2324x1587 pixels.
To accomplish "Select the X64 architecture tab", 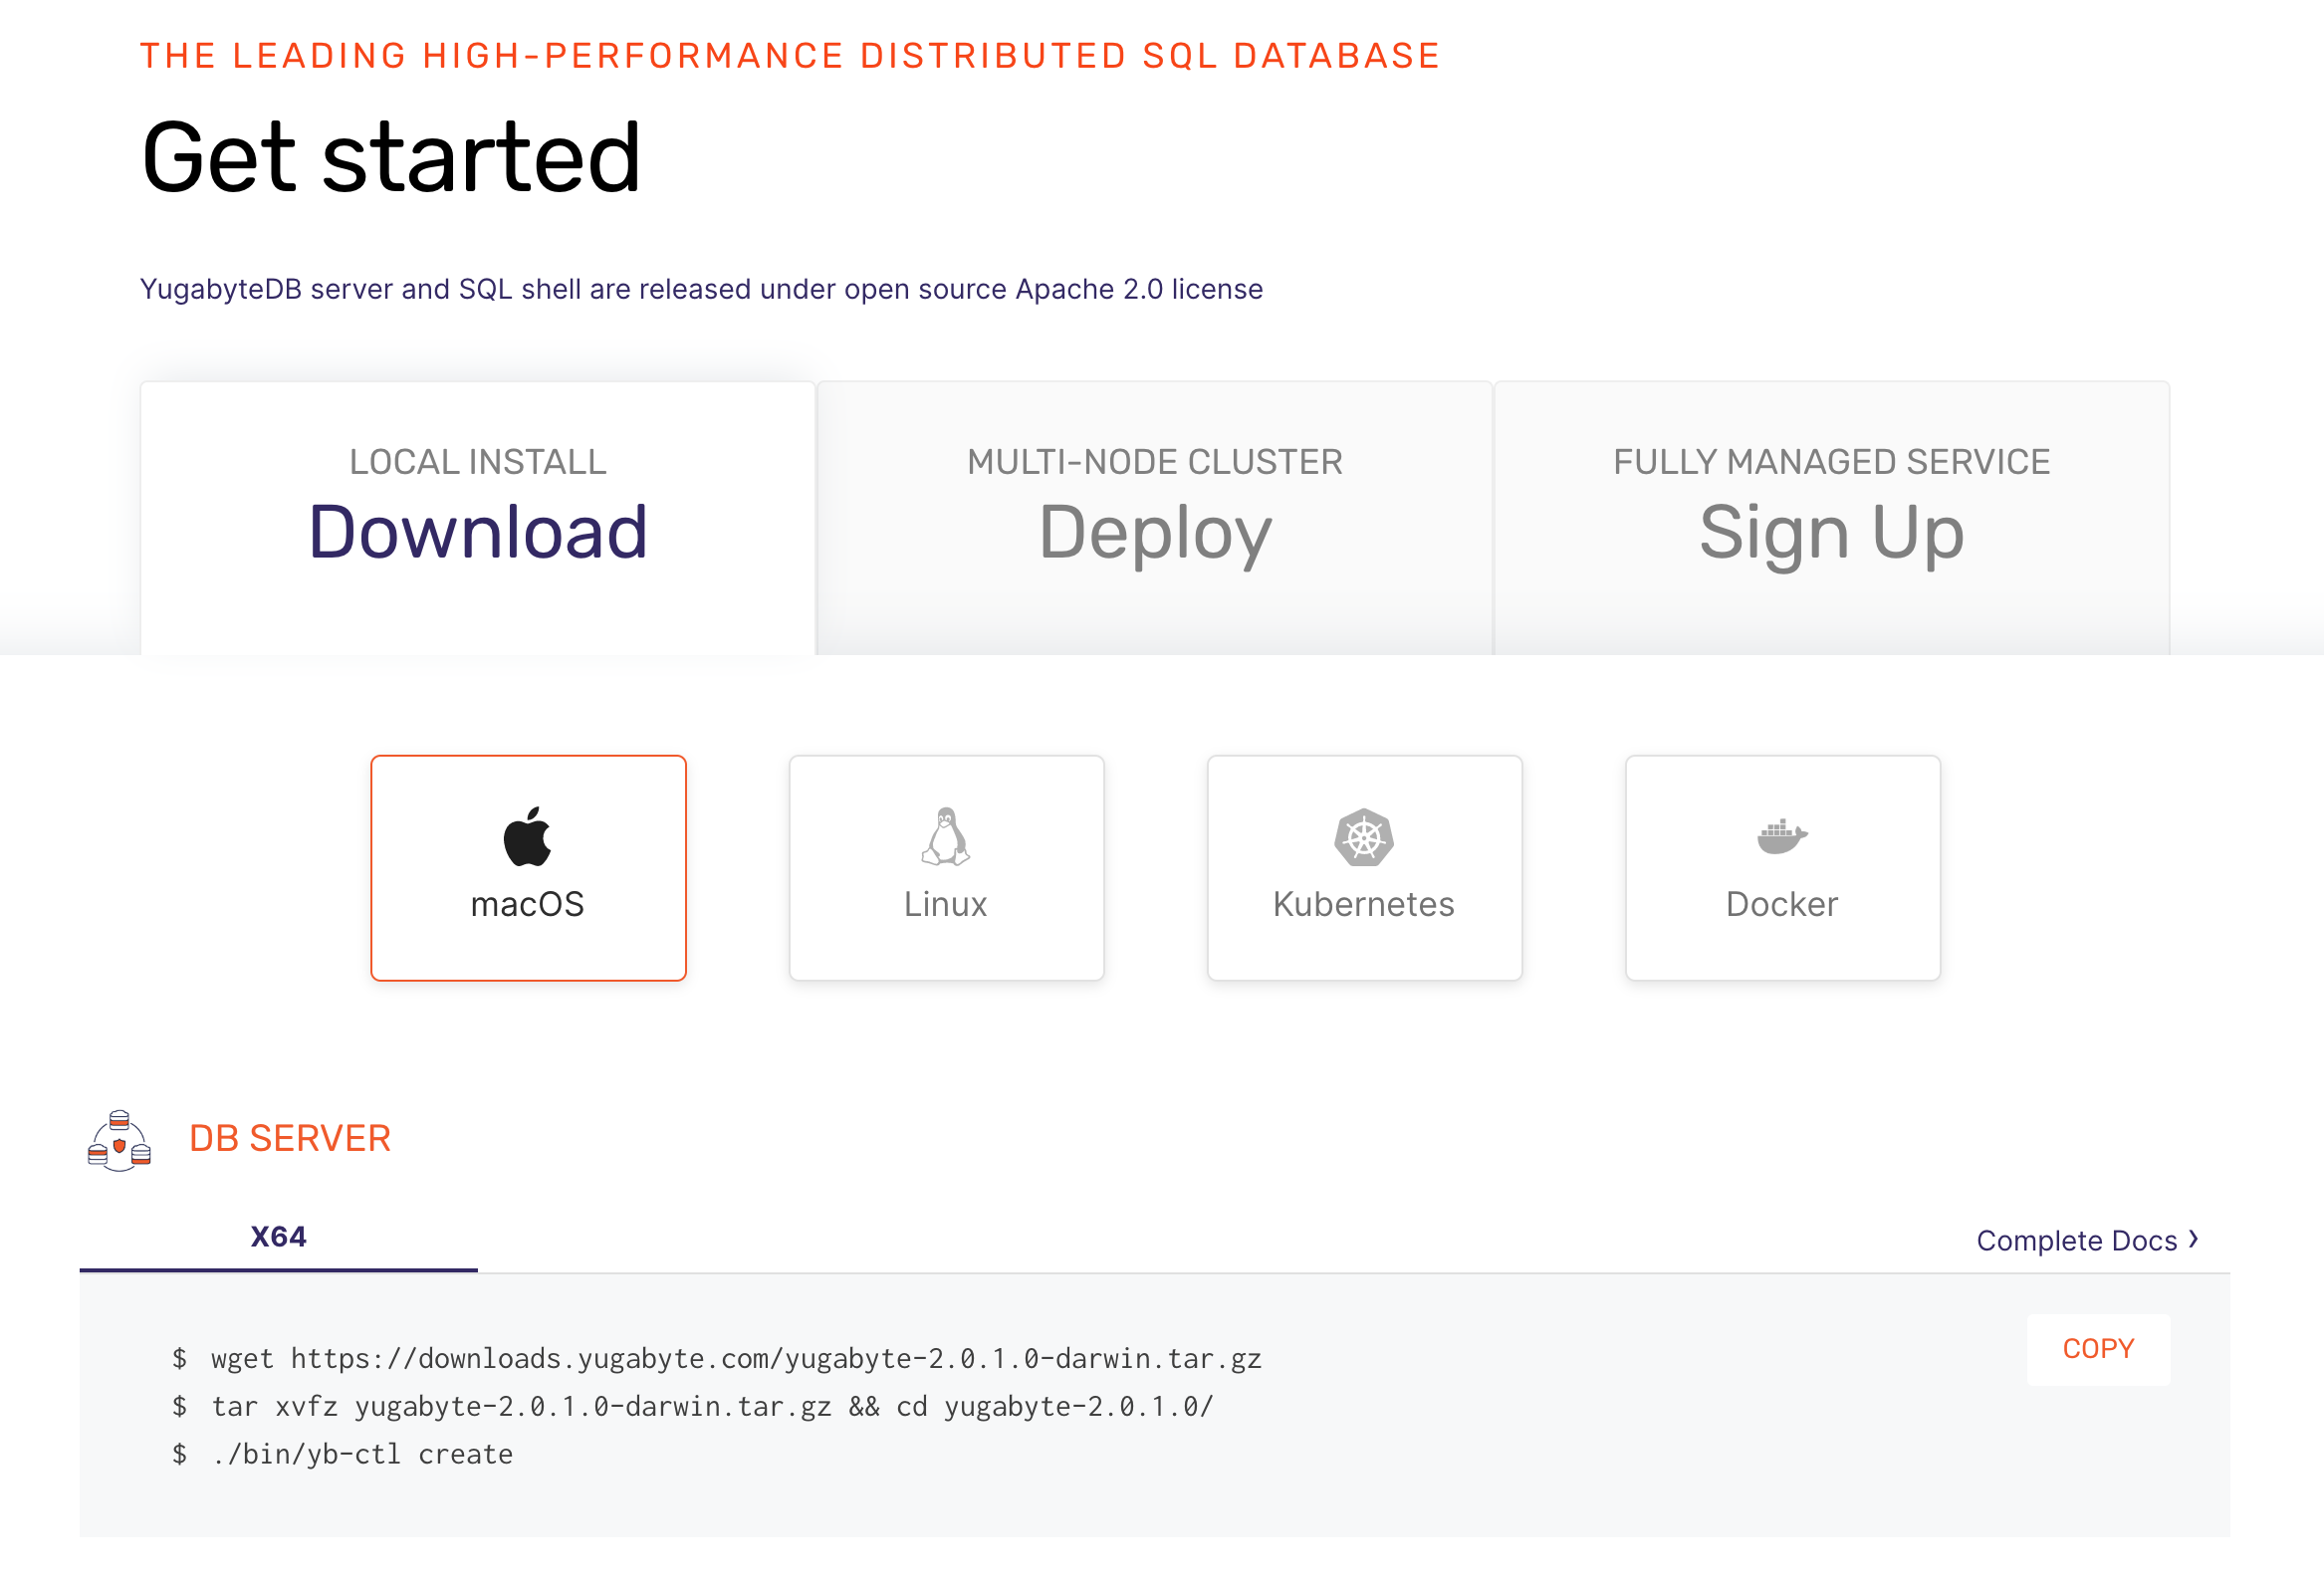I will point(278,1237).
